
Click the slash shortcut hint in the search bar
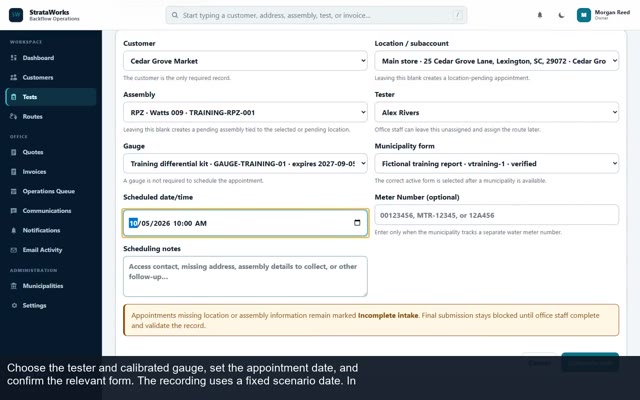(x=458, y=15)
